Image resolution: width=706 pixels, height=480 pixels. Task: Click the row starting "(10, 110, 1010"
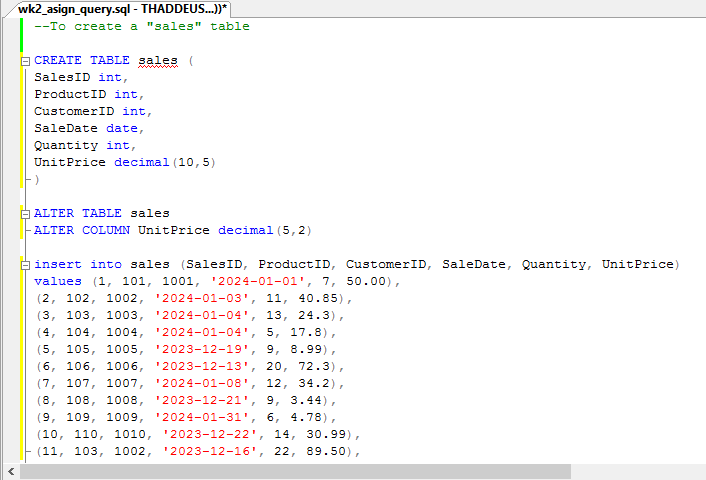198,434
